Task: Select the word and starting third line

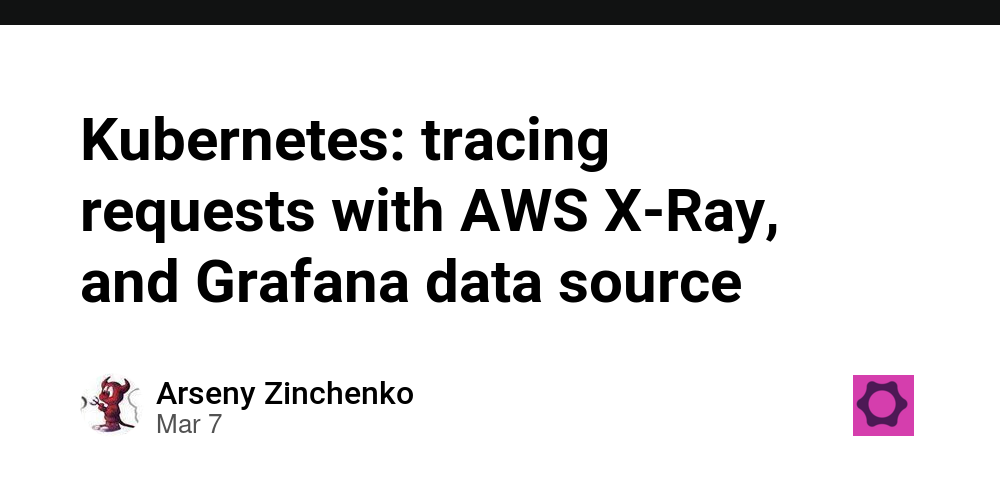Action: [x=130, y=281]
